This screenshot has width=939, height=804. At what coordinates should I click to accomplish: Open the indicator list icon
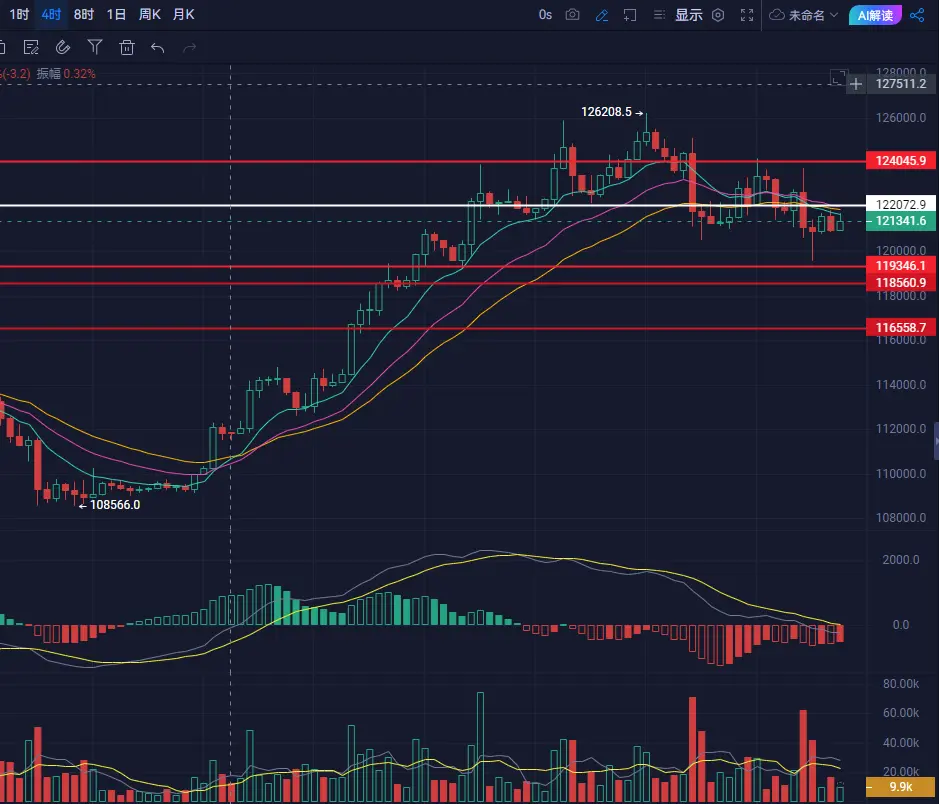(x=659, y=15)
